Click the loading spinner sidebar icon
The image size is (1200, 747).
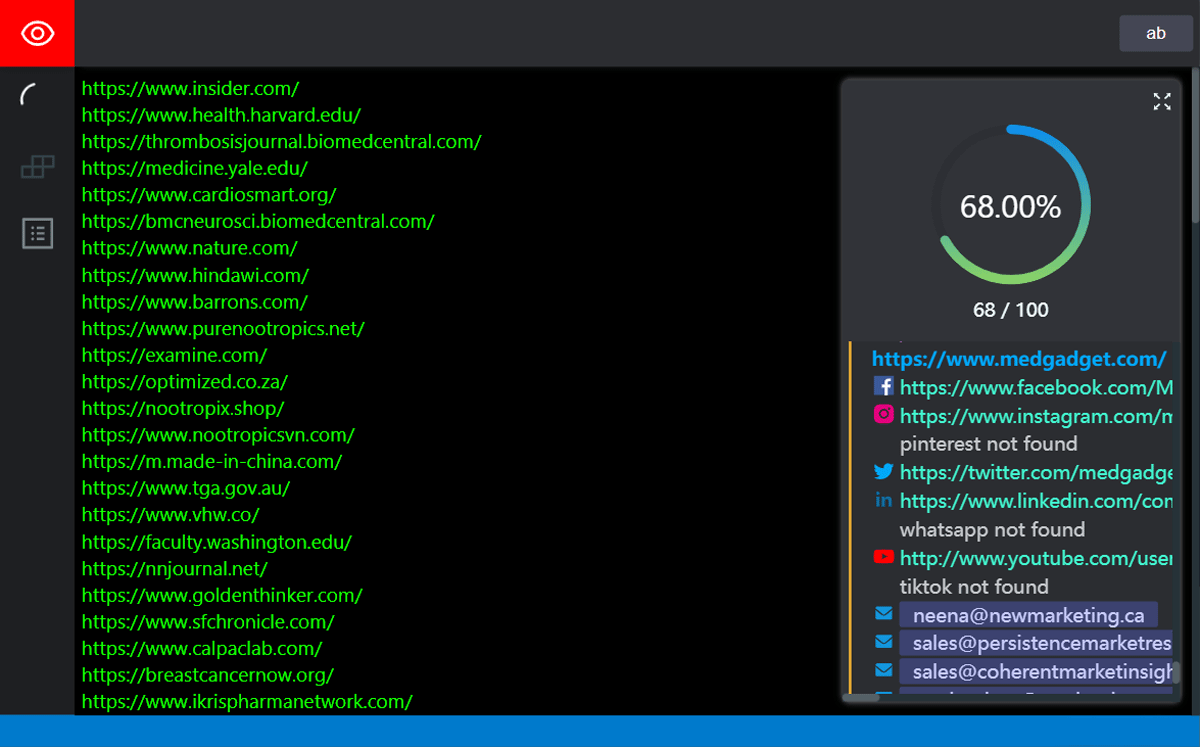tap(30, 96)
